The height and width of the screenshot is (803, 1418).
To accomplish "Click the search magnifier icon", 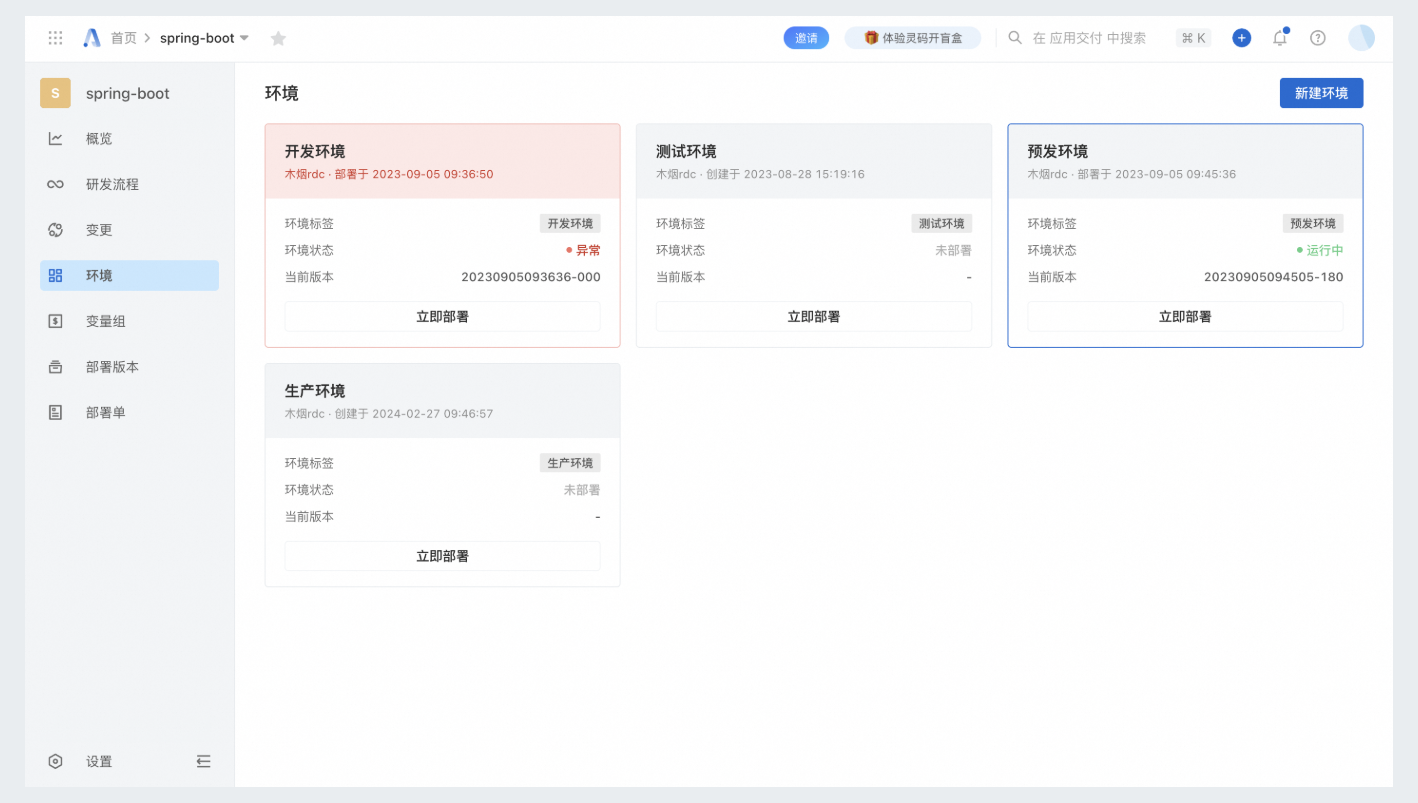I will click(1015, 38).
